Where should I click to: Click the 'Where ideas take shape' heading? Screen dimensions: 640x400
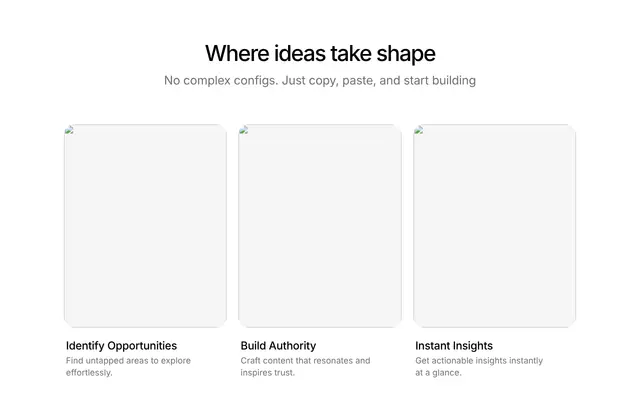coord(320,53)
